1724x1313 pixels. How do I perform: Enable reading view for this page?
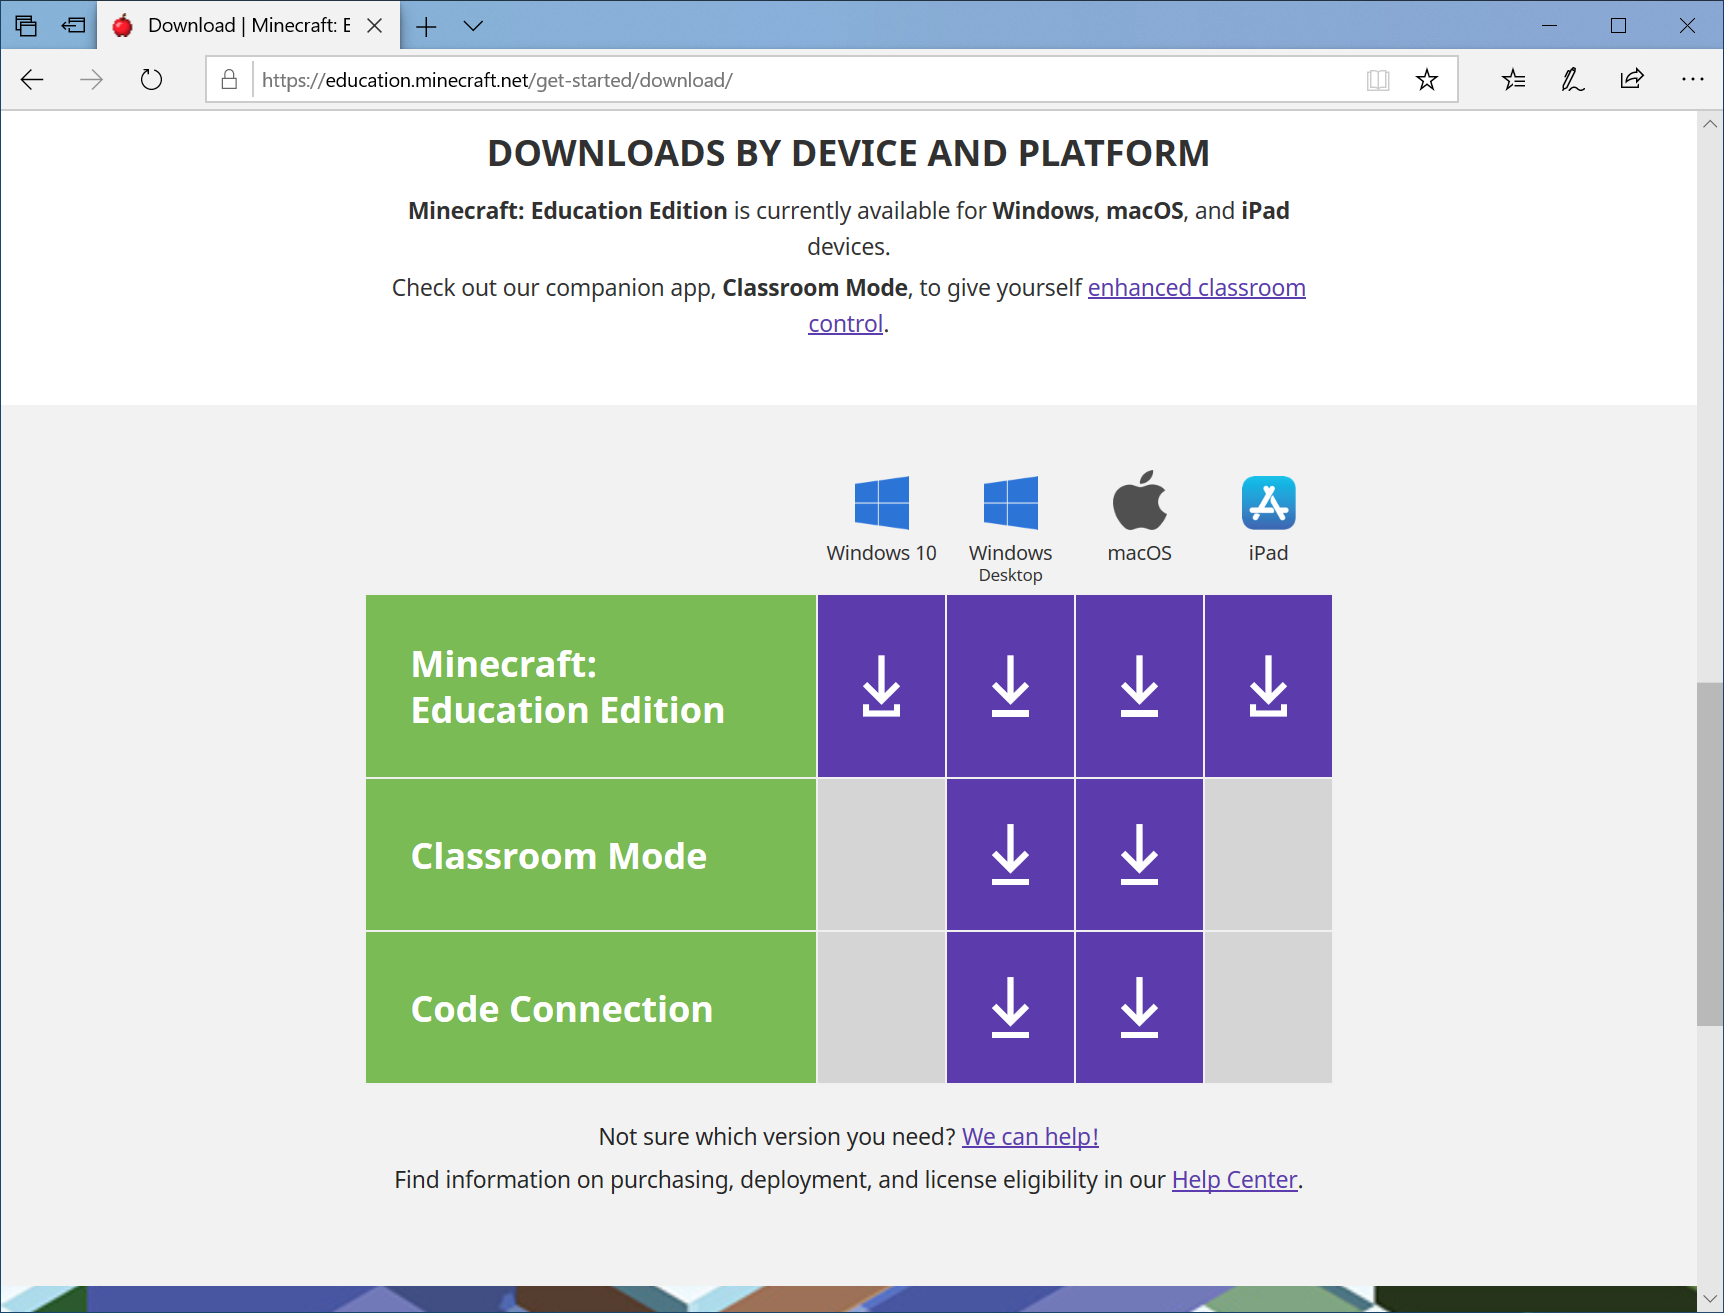click(1378, 79)
